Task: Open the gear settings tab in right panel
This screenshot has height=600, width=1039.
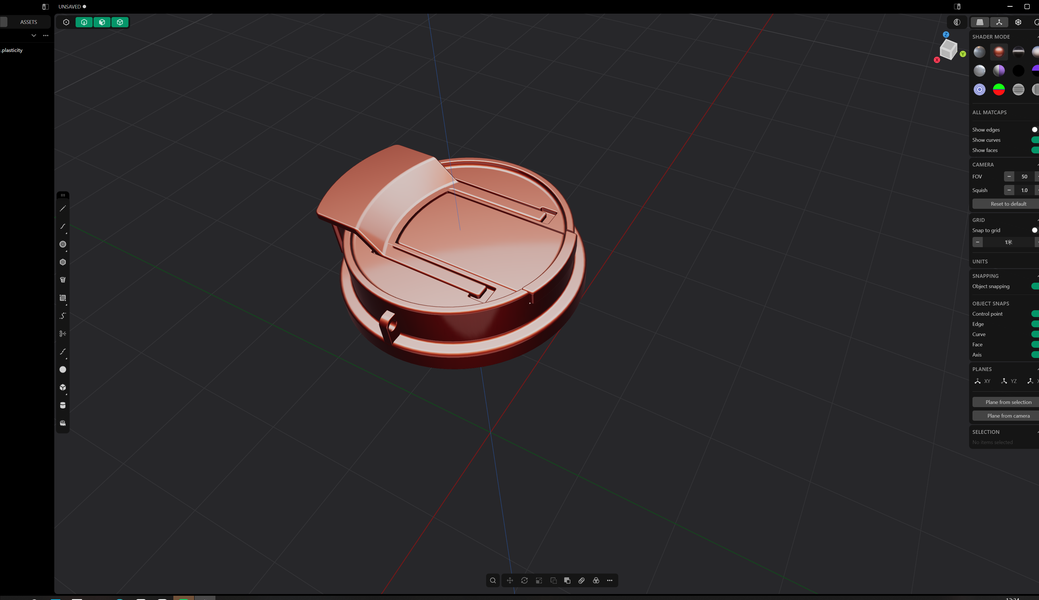Action: click(1018, 23)
